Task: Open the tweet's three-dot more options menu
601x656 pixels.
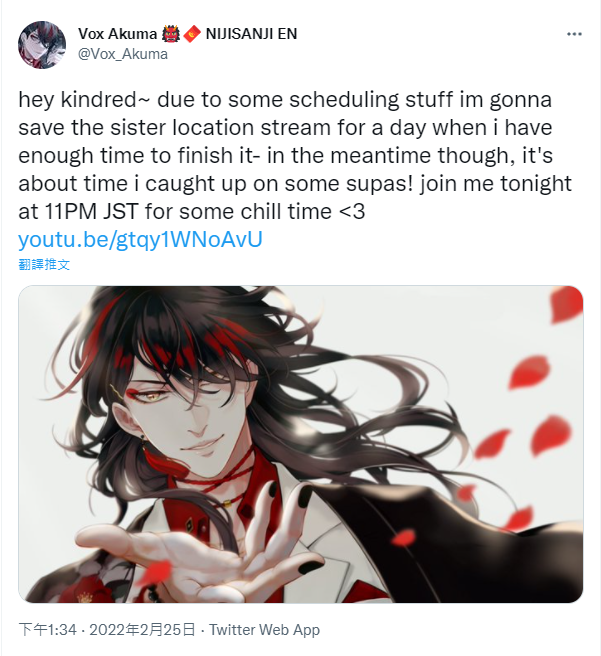Action: pyautogui.click(x=574, y=34)
